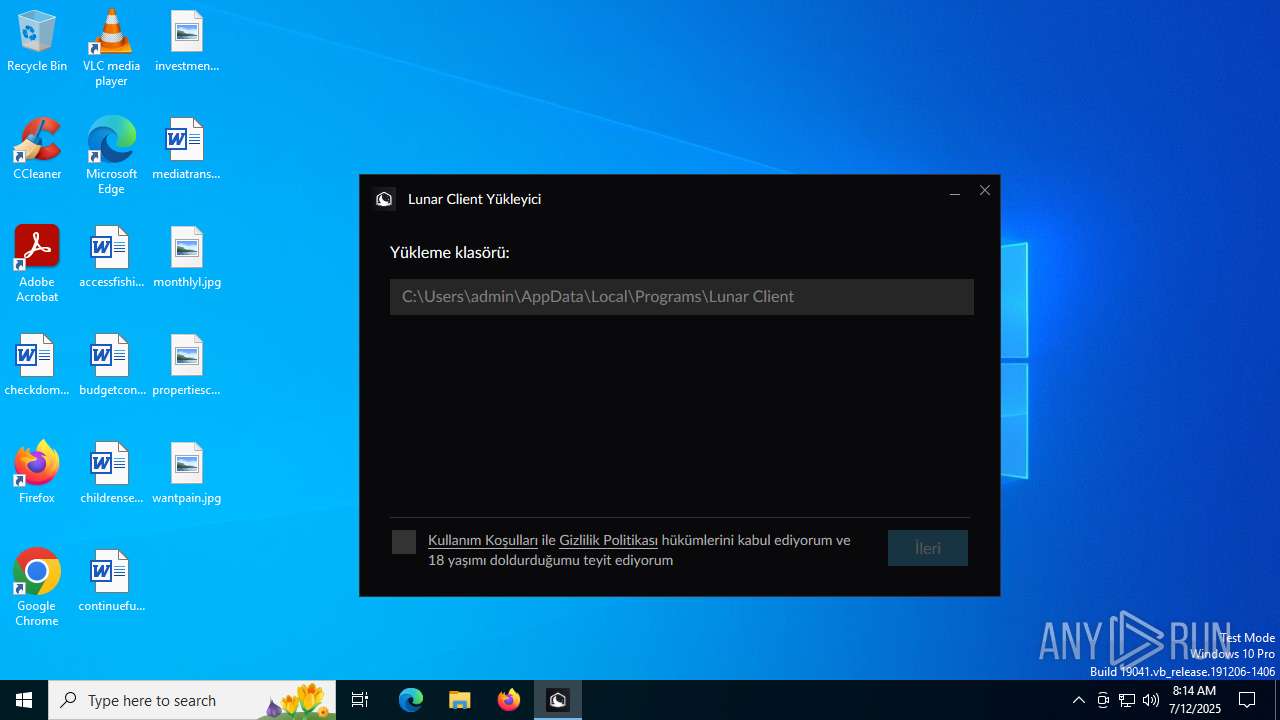
Task: Select the wantpain.jpg file icon
Action: [x=187, y=474]
